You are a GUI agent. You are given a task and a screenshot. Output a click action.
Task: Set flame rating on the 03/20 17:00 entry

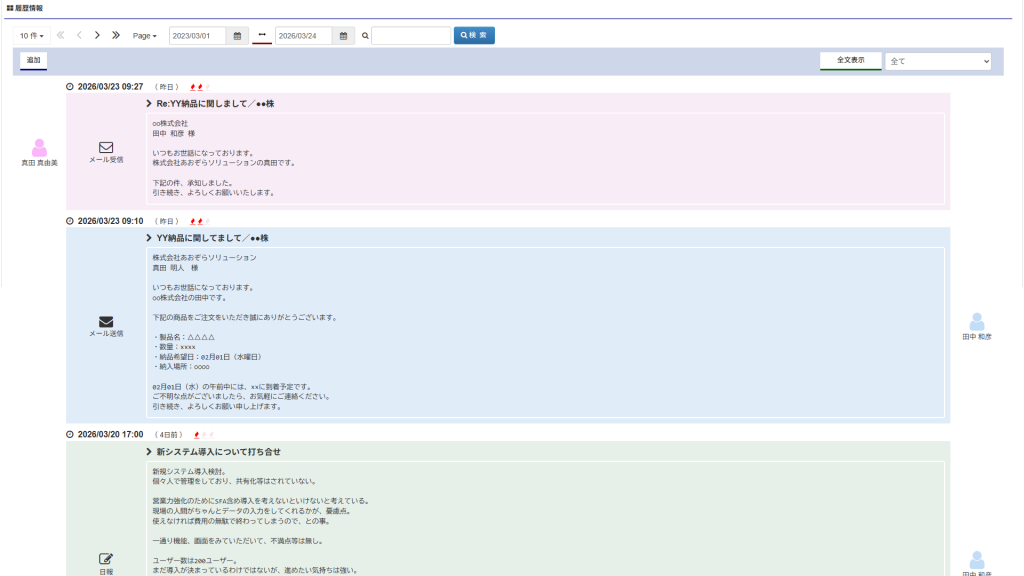click(x=203, y=435)
